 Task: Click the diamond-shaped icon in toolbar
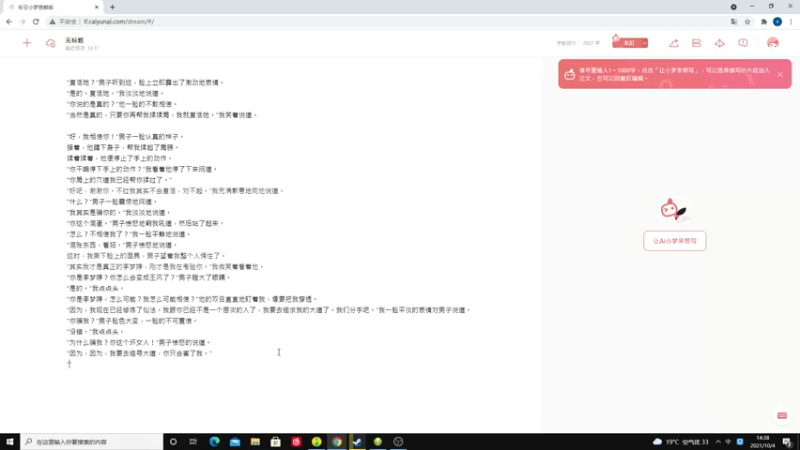[719, 43]
